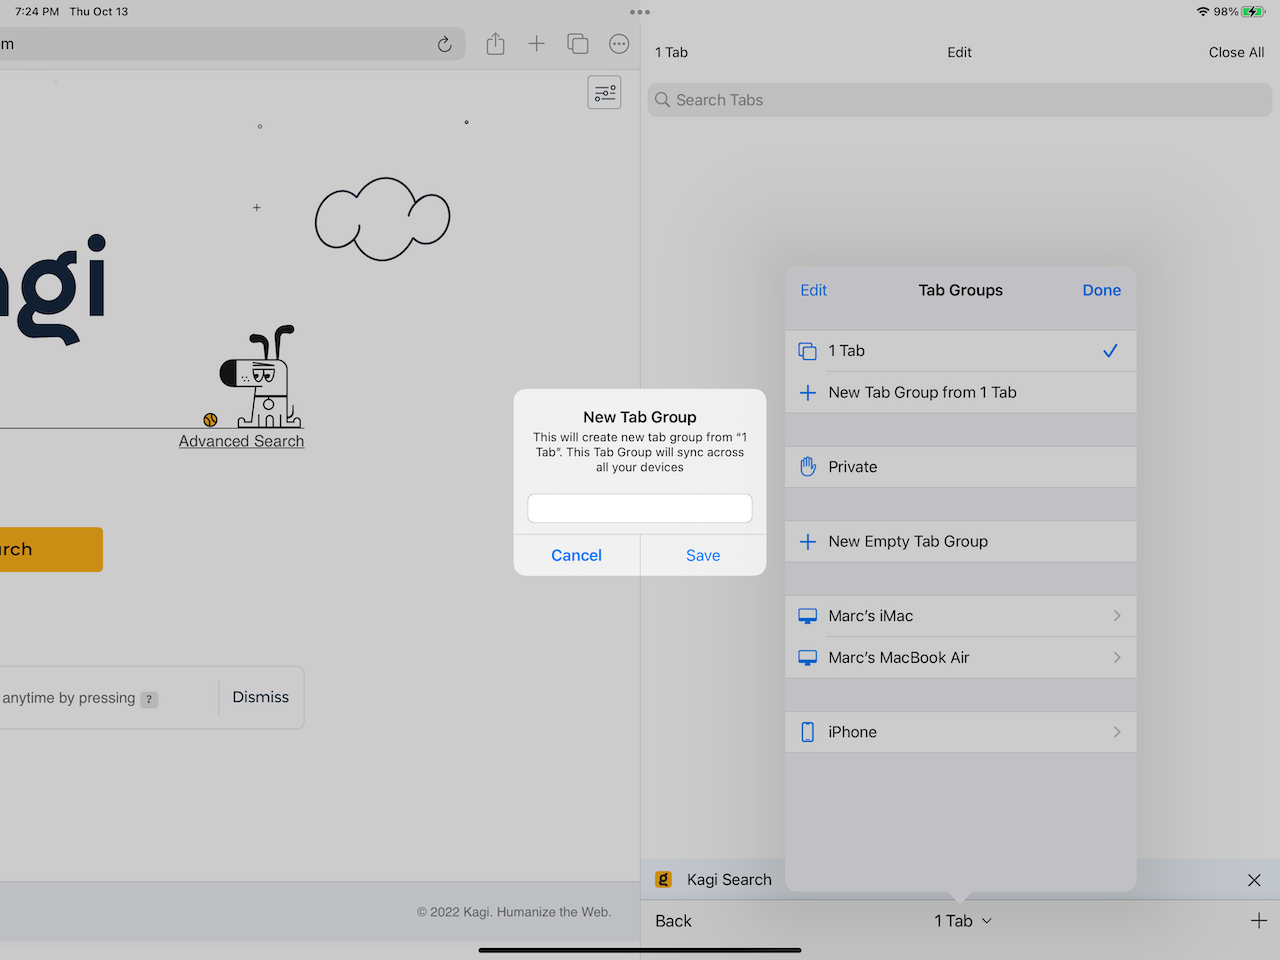The width and height of the screenshot is (1280, 960).
Task: Open the 1 Tab dropdown at bottom
Action: pyautogui.click(x=962, y=920)
